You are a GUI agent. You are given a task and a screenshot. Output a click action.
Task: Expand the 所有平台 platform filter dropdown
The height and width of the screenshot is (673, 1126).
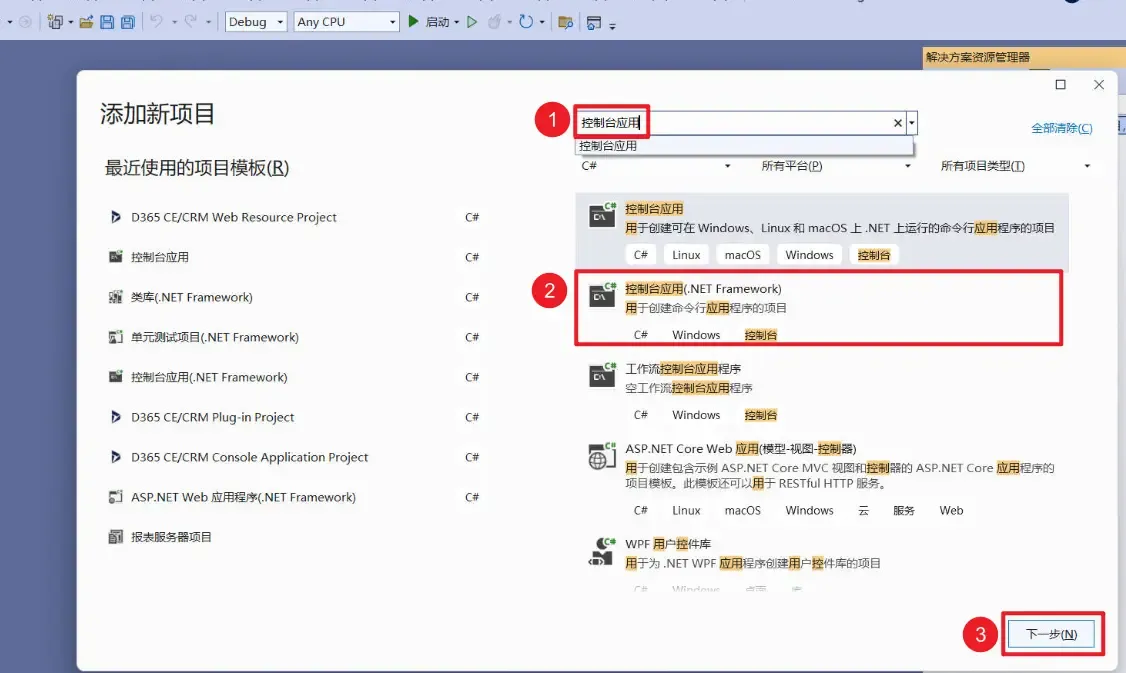tap(833, 166)
